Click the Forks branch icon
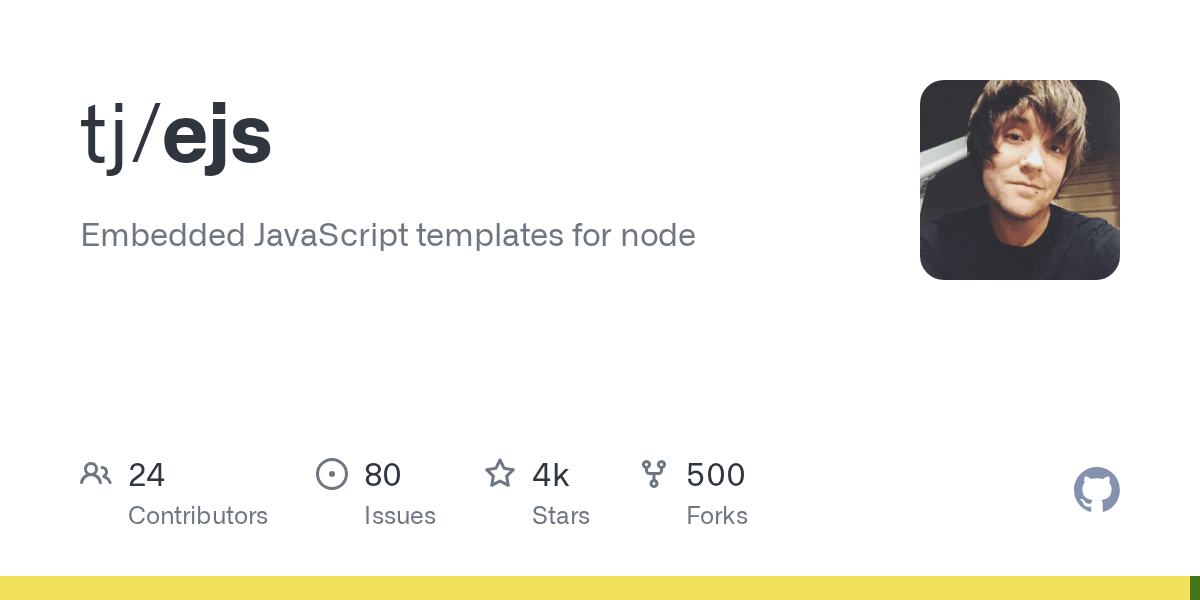 point(654,473)
